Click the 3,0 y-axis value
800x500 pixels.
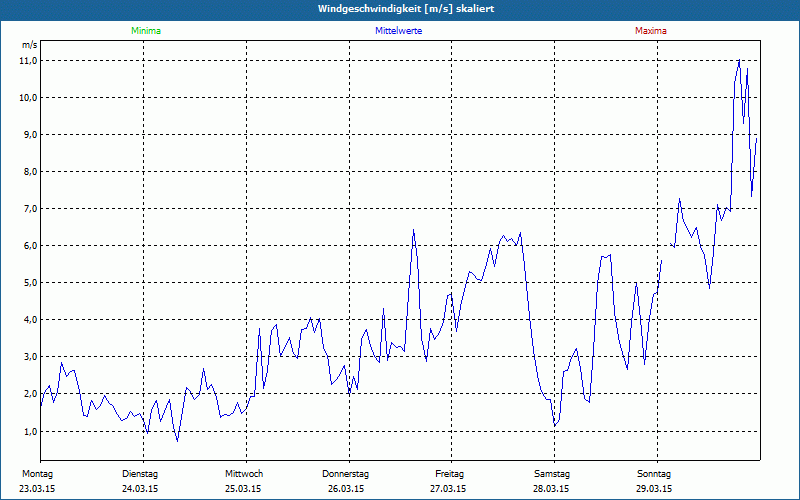[30, 357]
